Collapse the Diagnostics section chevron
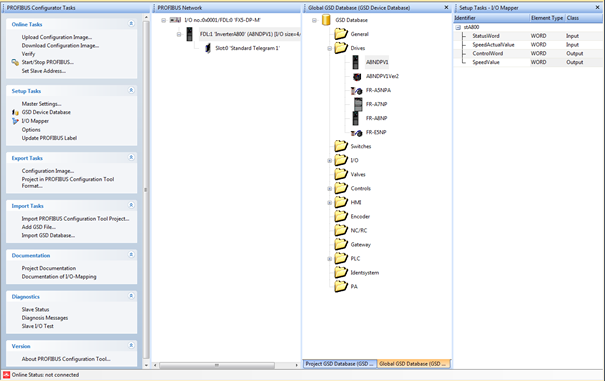The height and width of the screenshot is (381, 605). coord(131,296)
